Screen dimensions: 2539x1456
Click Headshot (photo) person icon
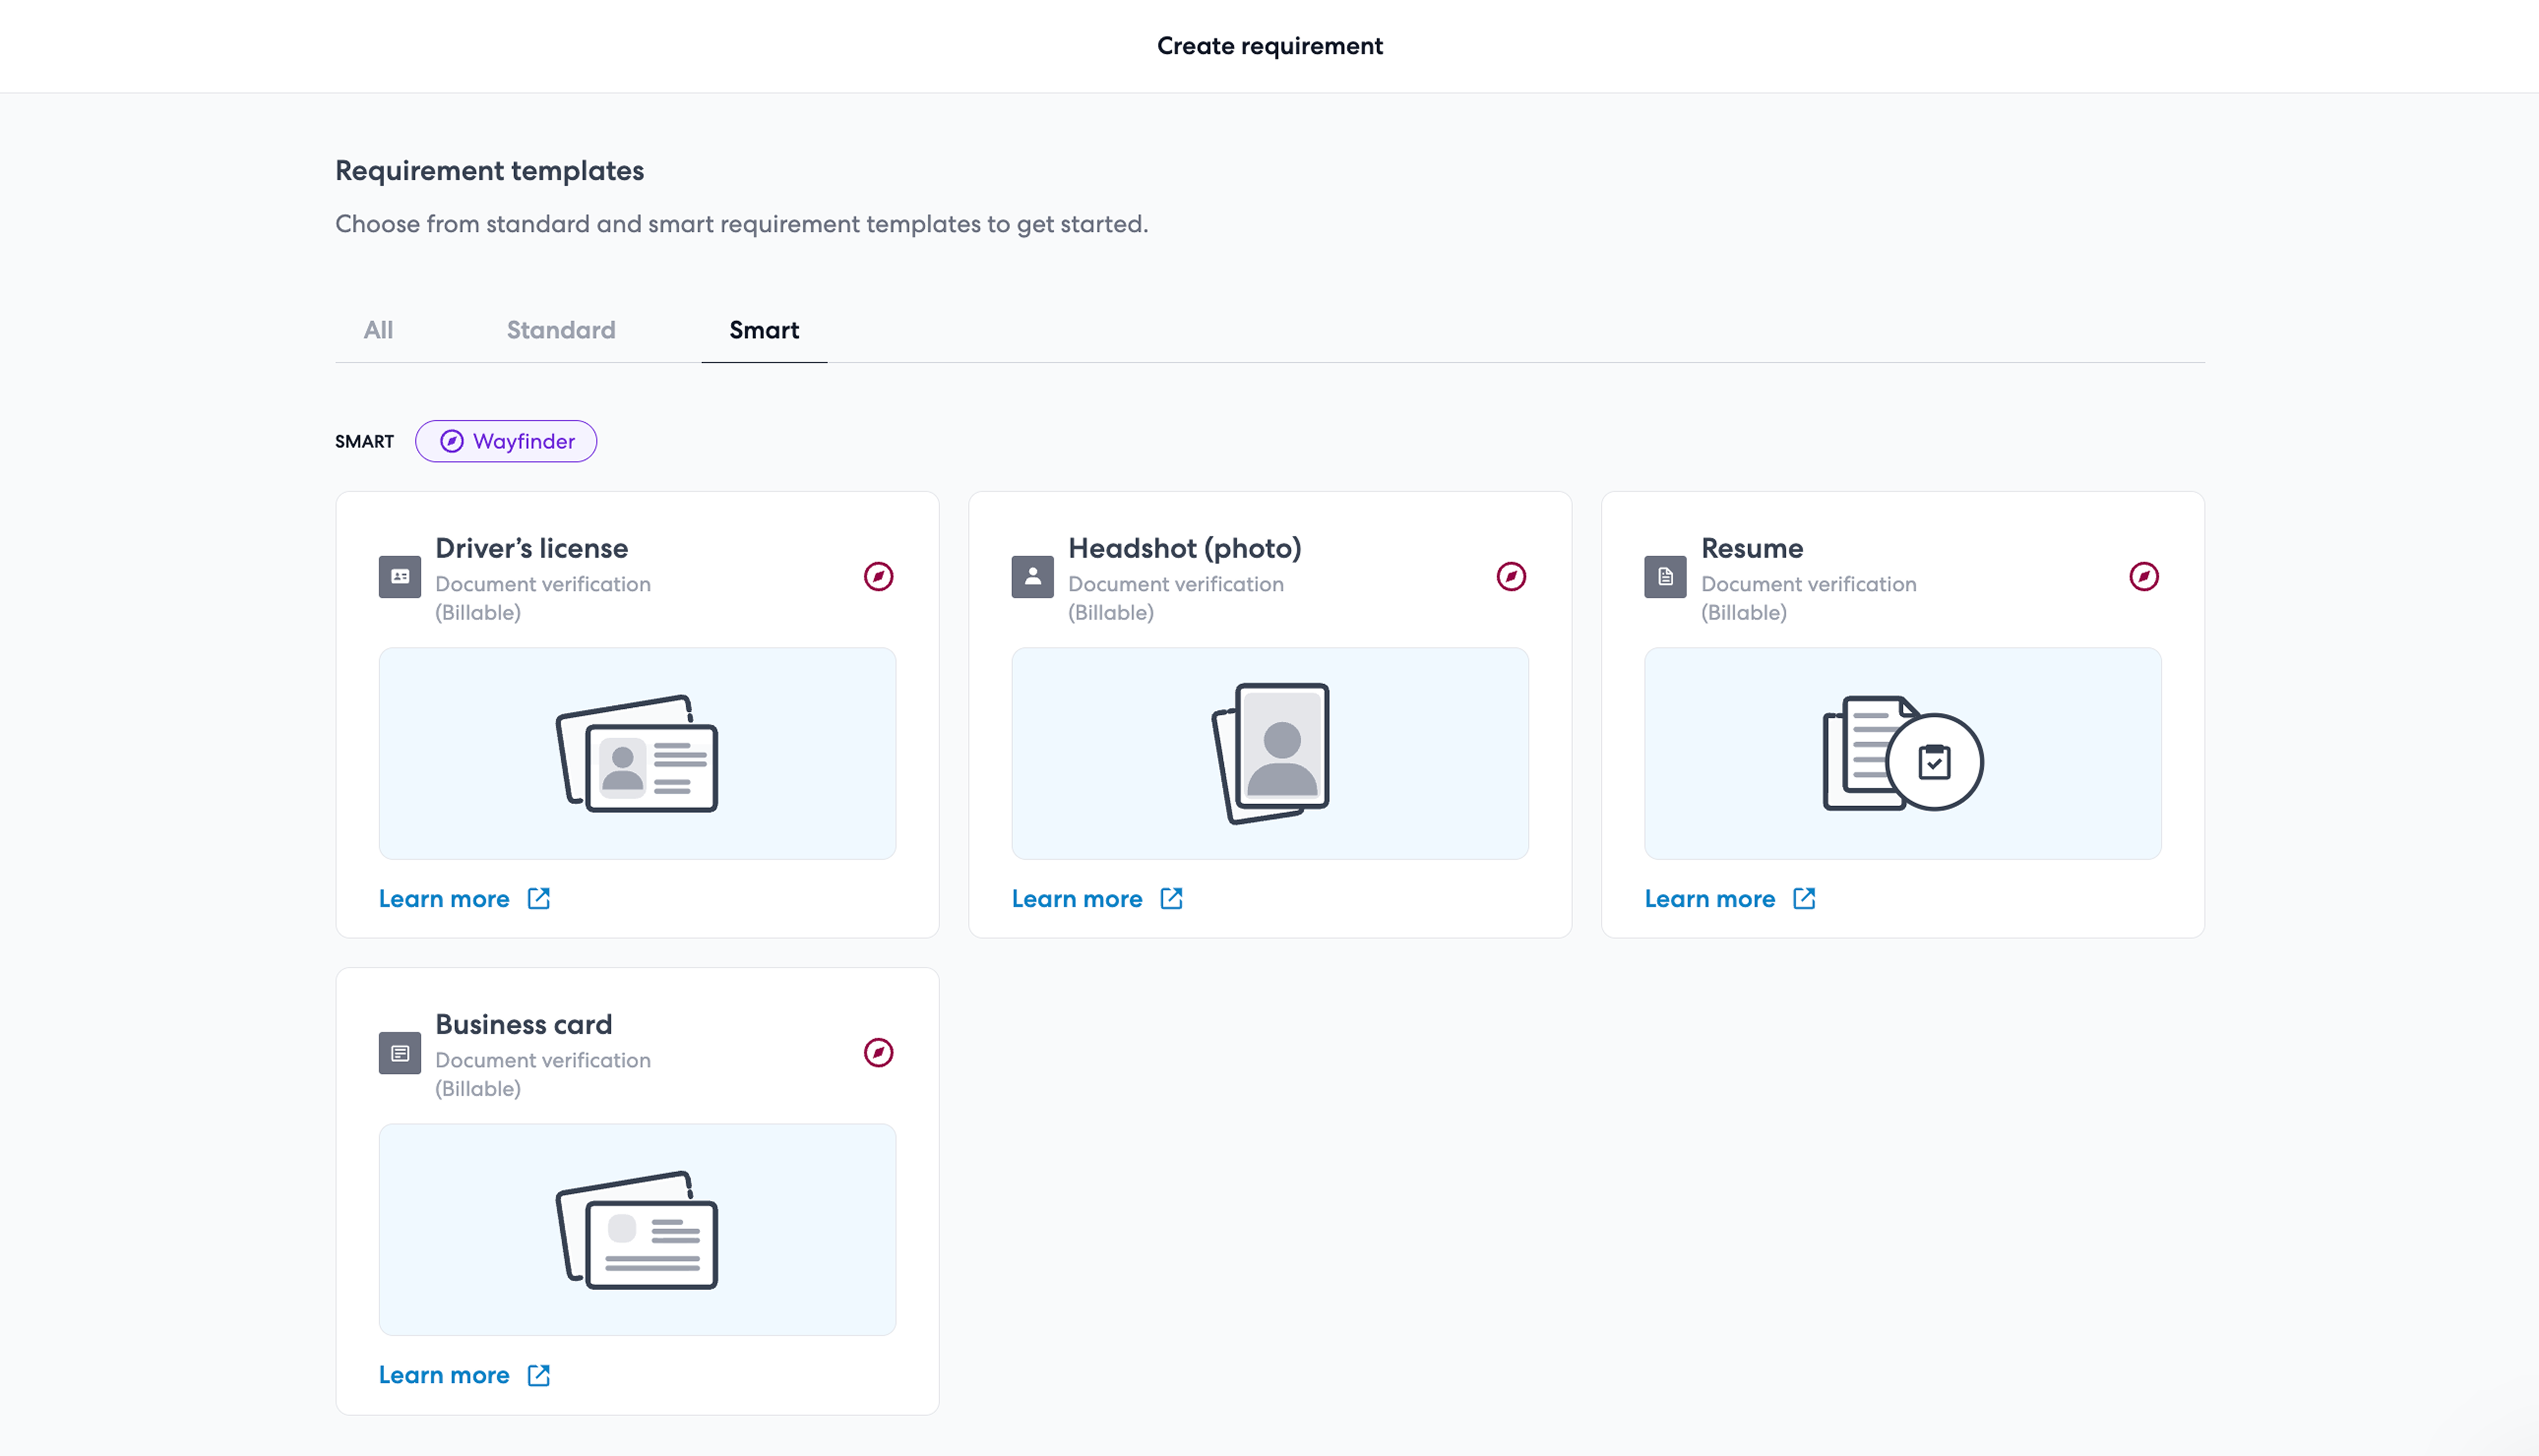pyautogui.click(x=1032, y=576)
